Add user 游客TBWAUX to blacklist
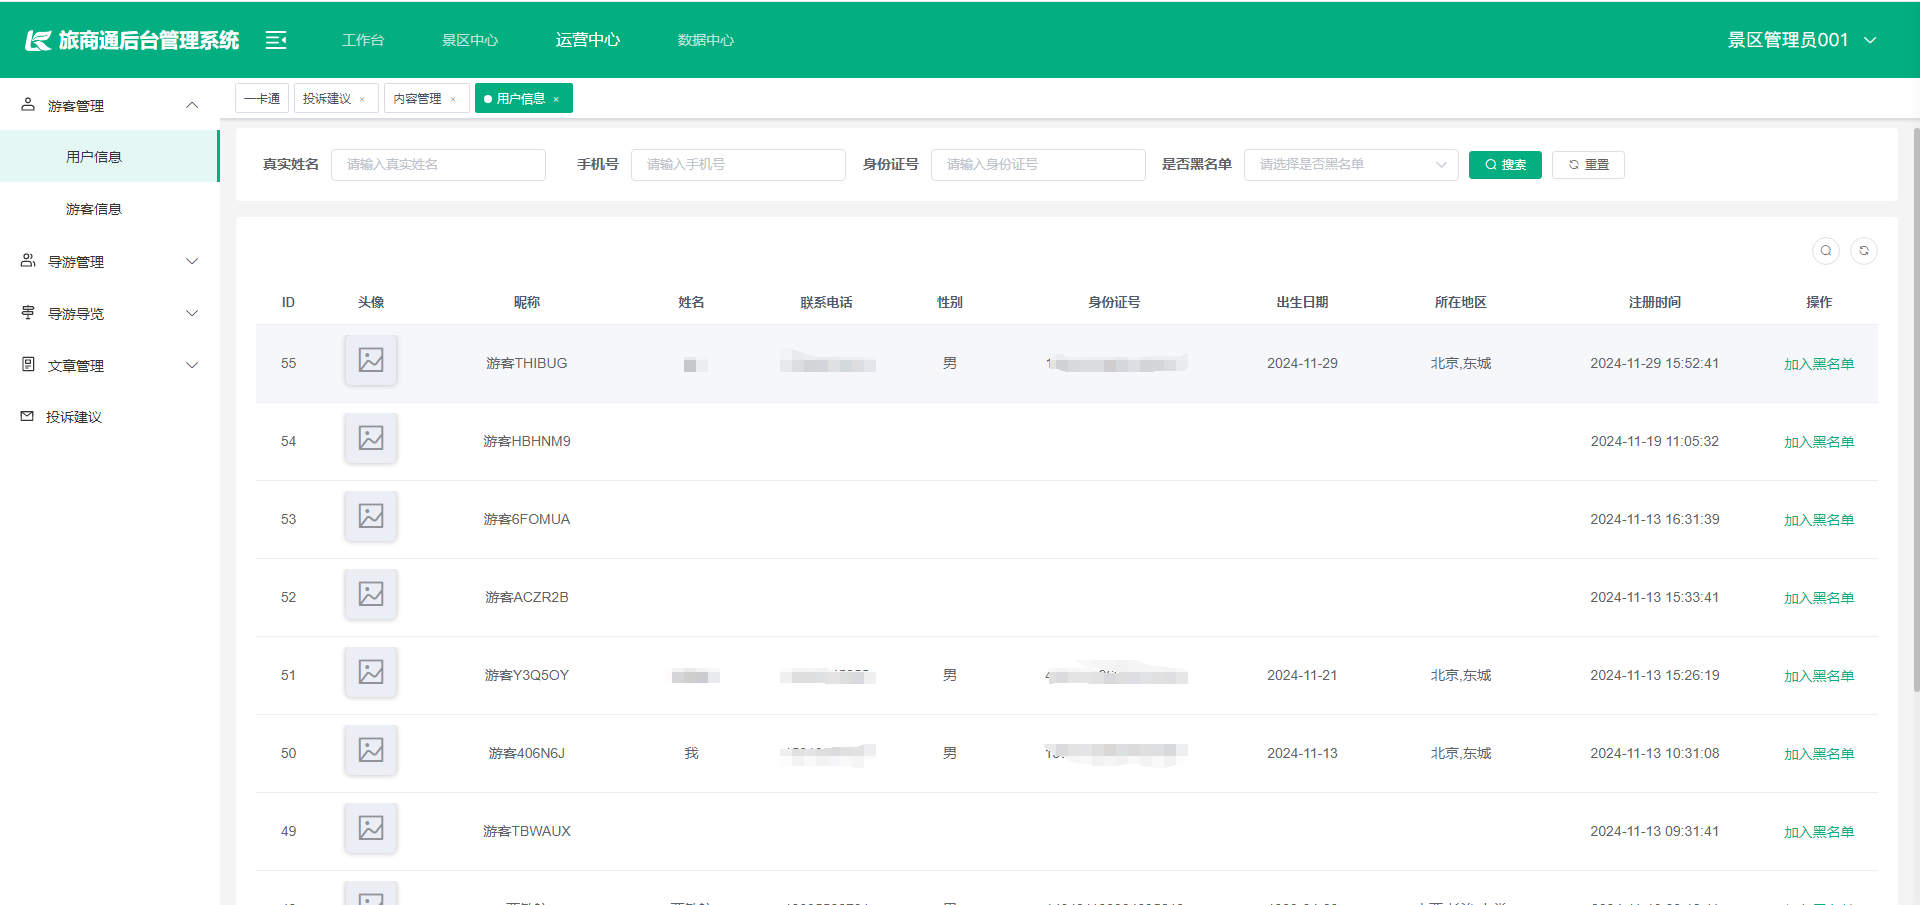Viewport: 1920px width, 905px height. (1819, 832)
